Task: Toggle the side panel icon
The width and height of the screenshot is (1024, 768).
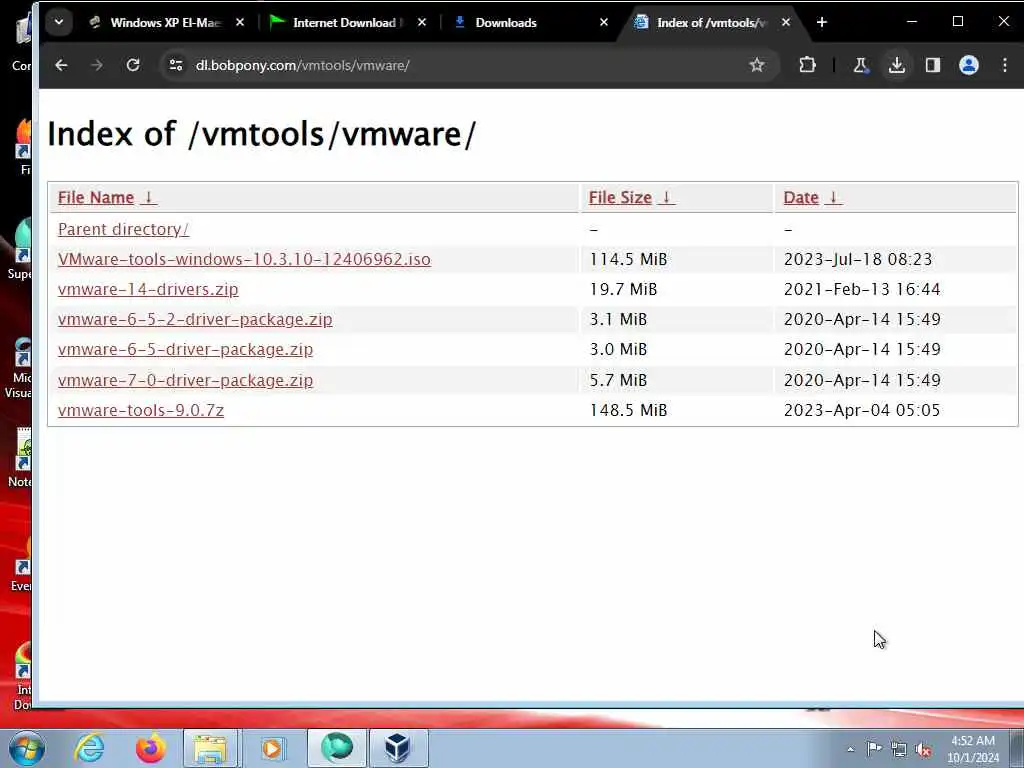Action: (x=933, y=65)
